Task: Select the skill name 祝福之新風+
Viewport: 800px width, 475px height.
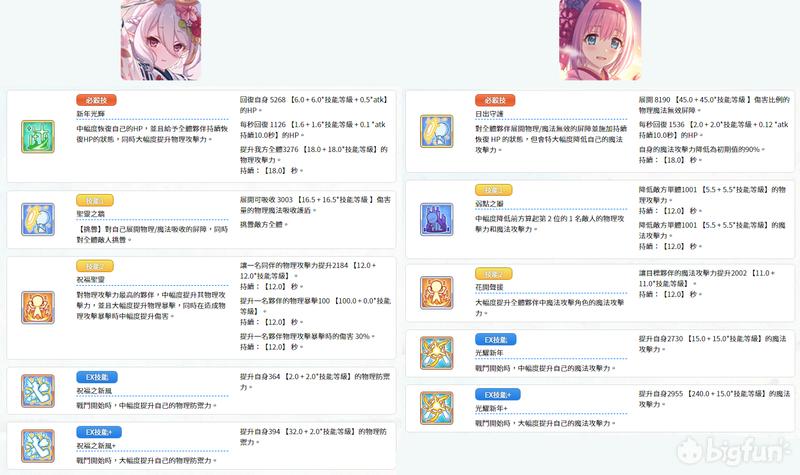Action: 96,445
